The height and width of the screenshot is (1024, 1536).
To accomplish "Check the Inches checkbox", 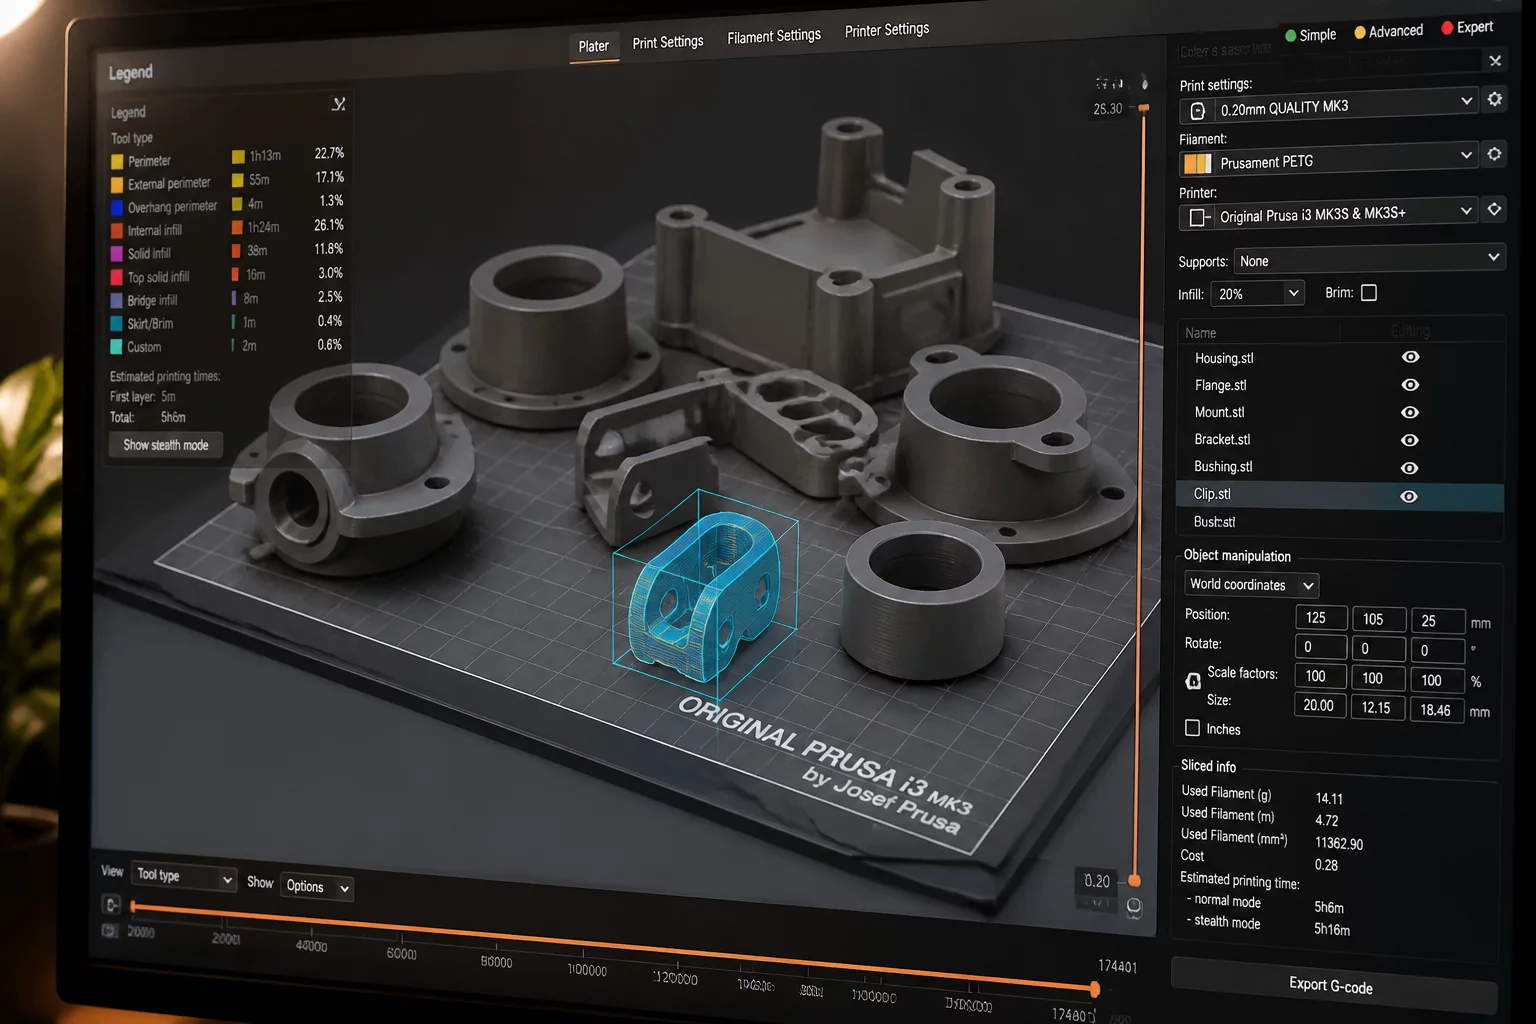I will [1192, 728].
